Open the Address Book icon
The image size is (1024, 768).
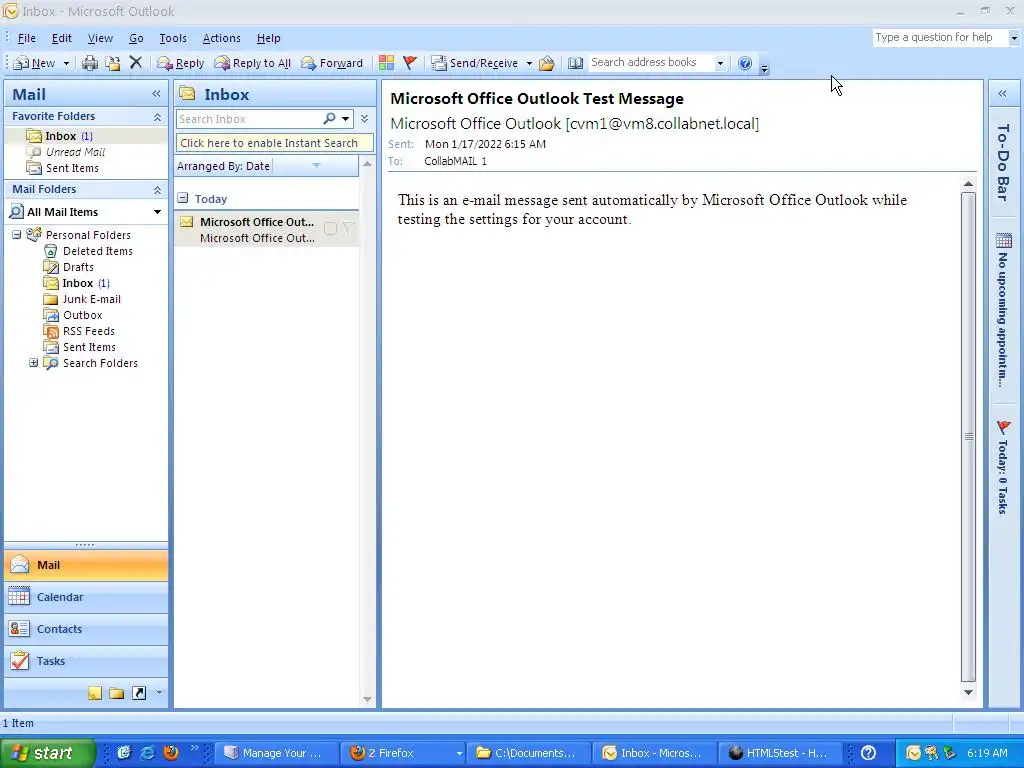[575, 63]
